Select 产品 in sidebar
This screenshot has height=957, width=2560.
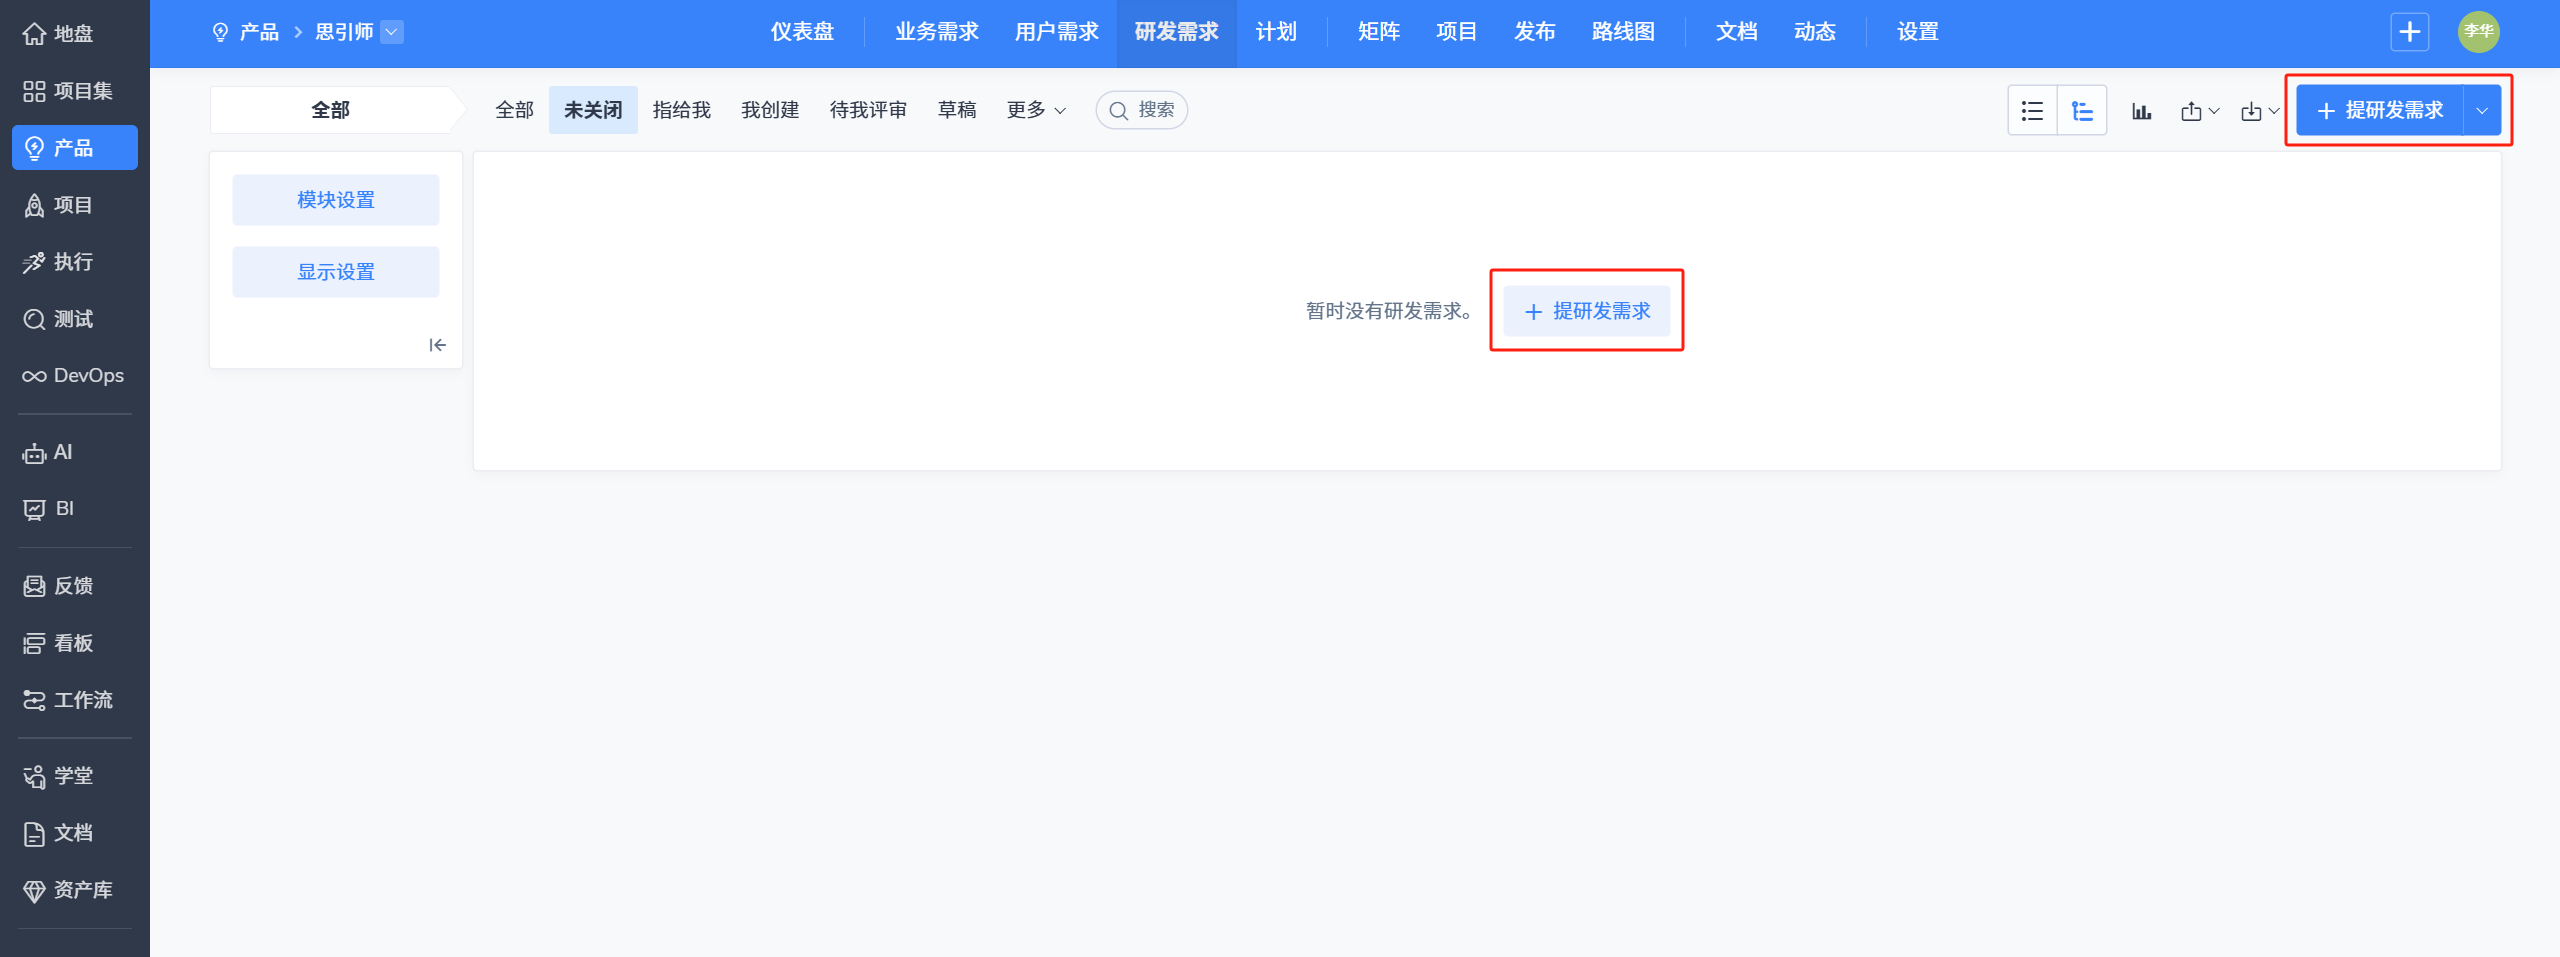click(74, 148)
